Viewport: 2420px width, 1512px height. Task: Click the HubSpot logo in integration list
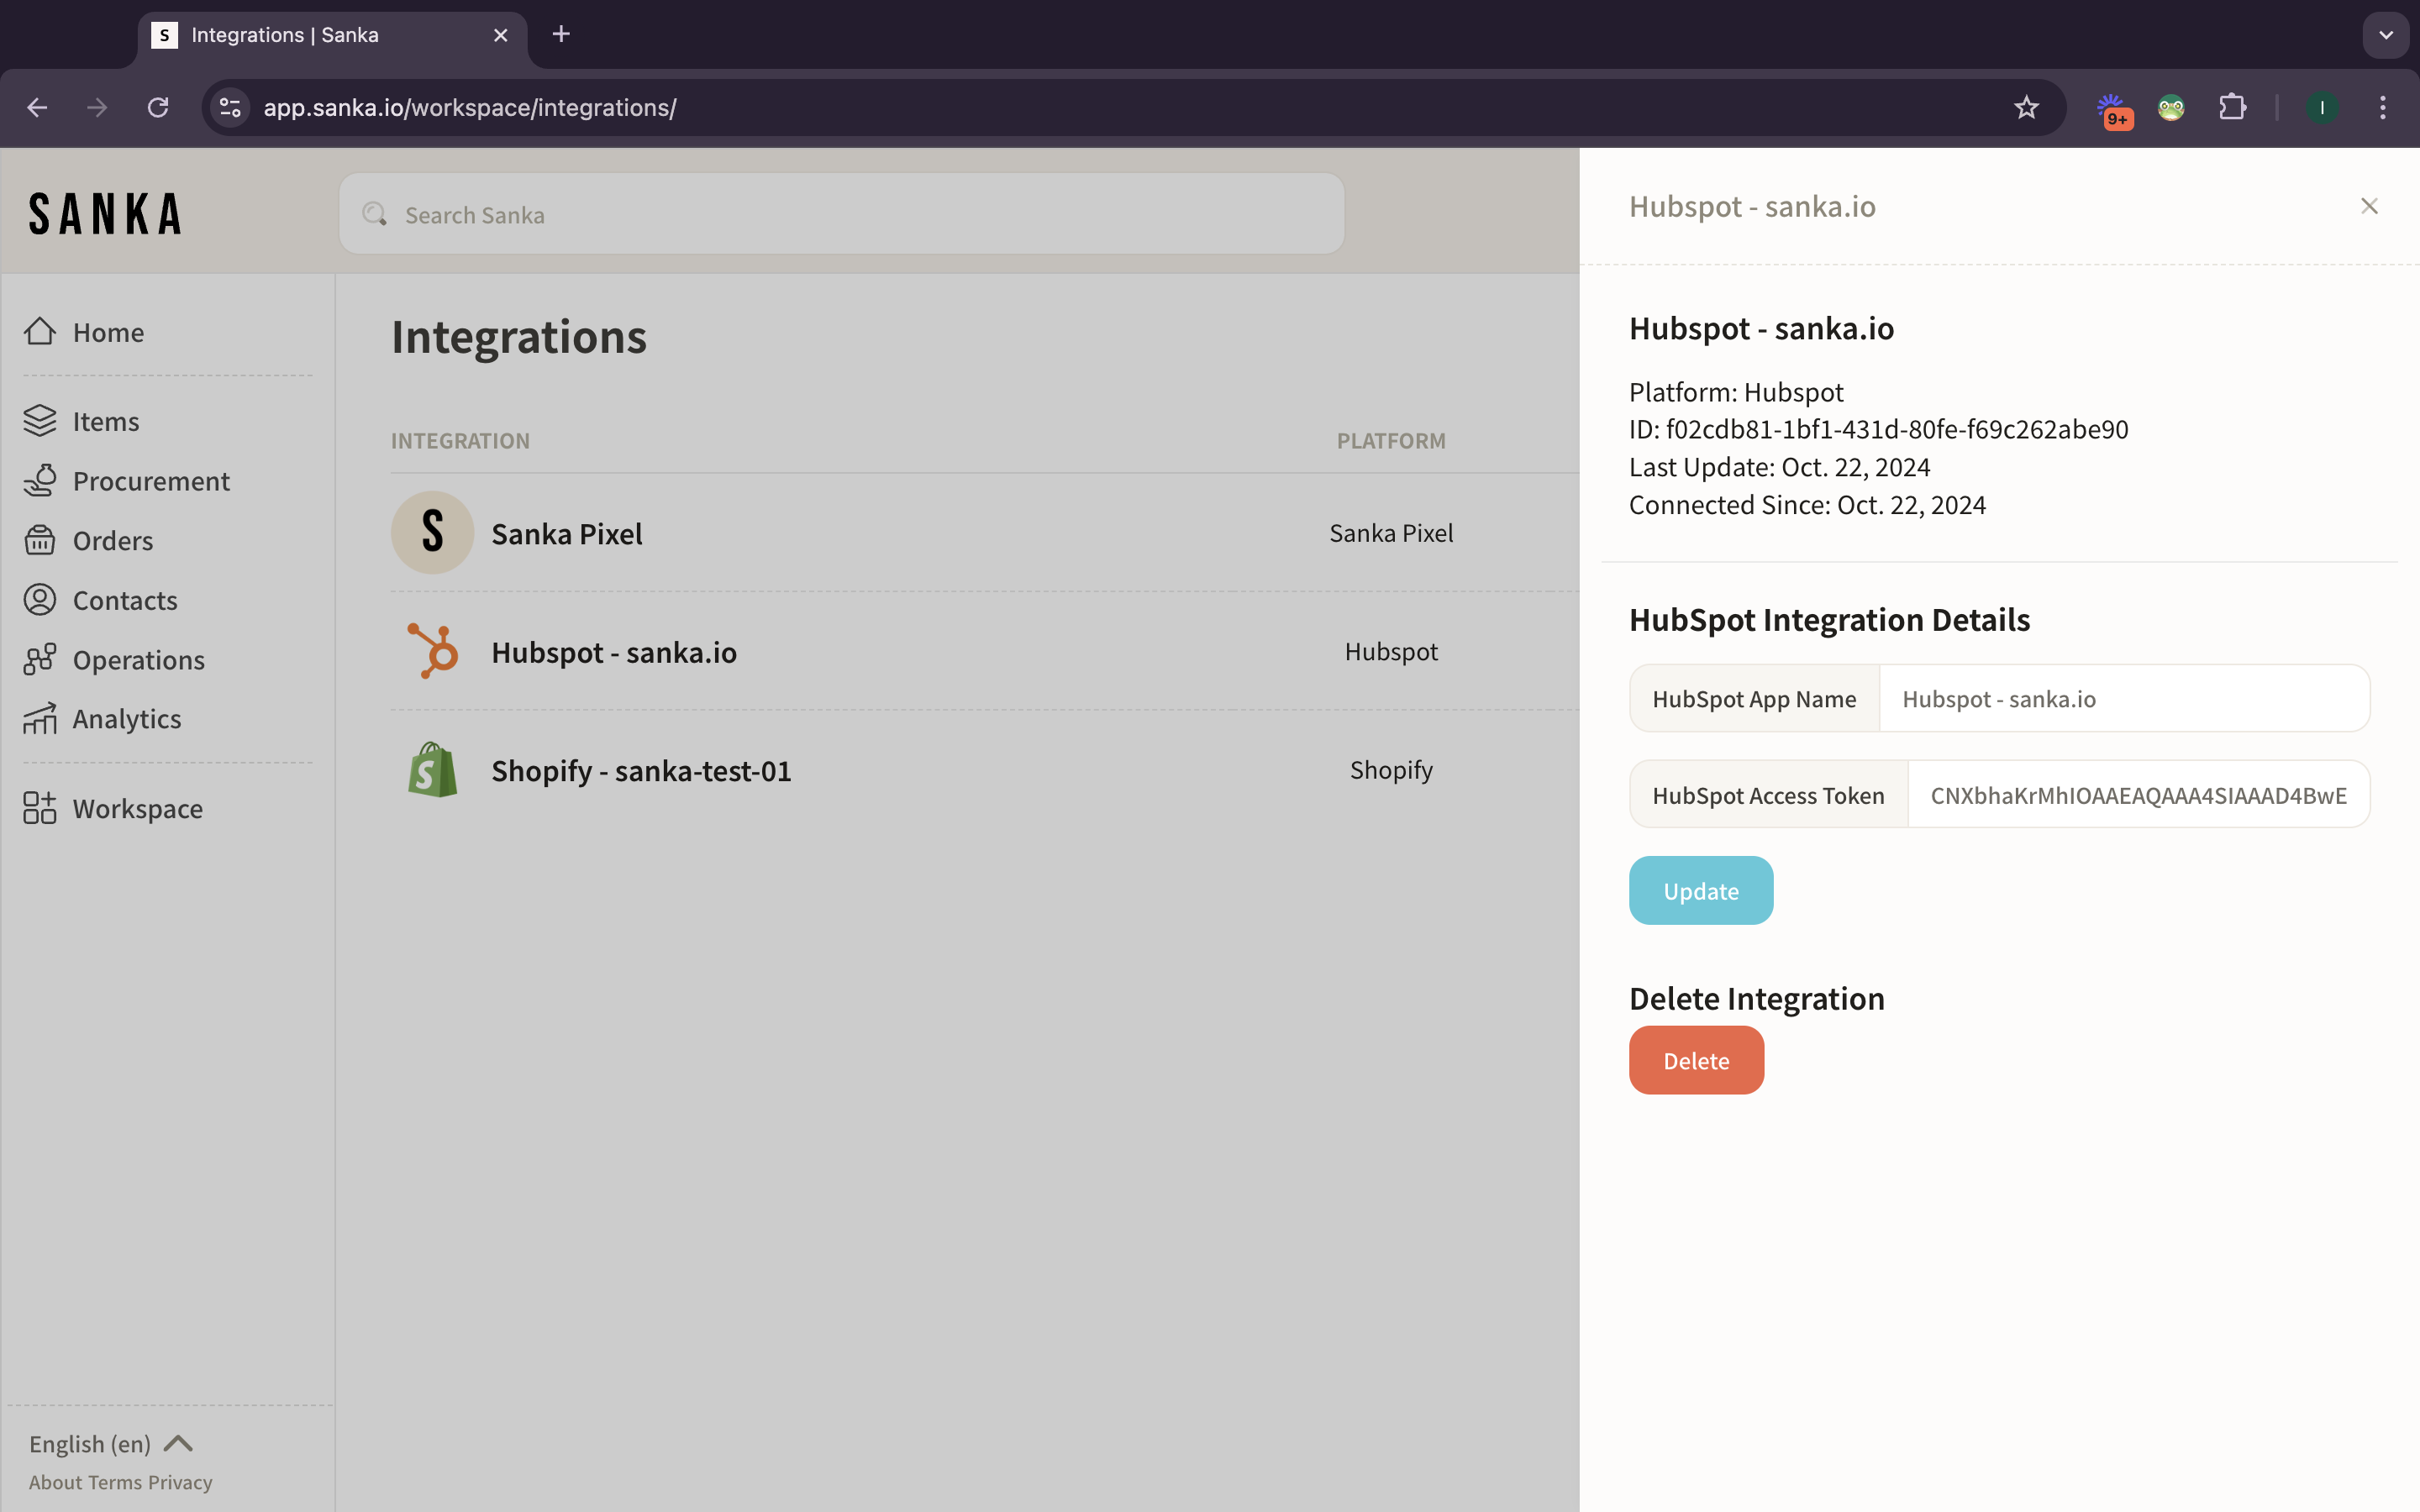click(432, 652)
